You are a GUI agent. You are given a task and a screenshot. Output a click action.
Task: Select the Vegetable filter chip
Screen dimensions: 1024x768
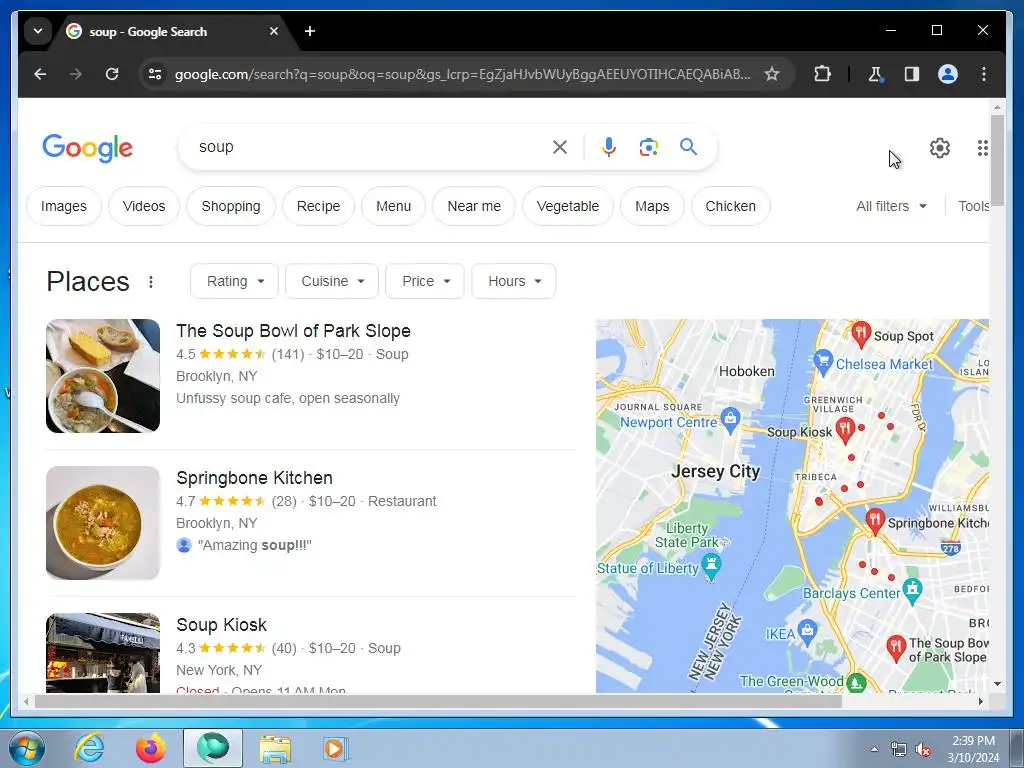[x=568, y=206]
